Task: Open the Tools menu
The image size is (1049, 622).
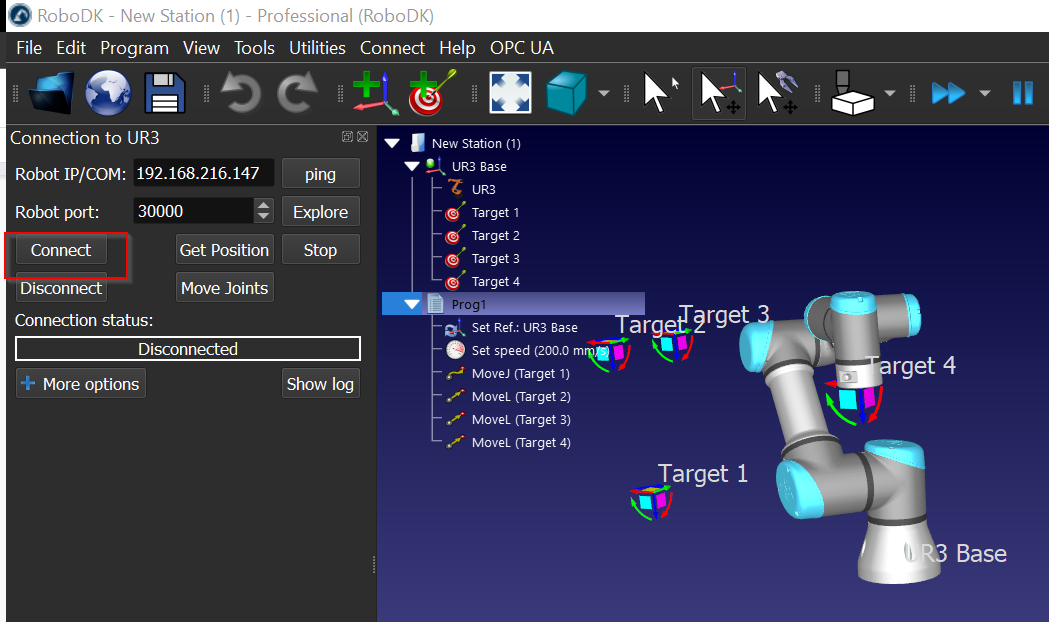Action: click(x=254, y=48)
